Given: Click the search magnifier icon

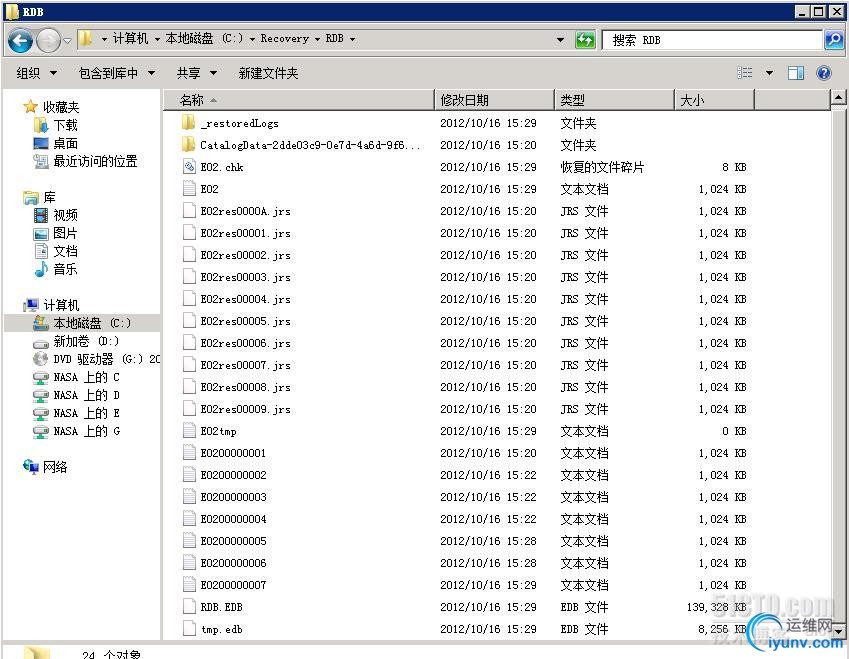Looking at the screenshot, I should click(x=833, y=40).
